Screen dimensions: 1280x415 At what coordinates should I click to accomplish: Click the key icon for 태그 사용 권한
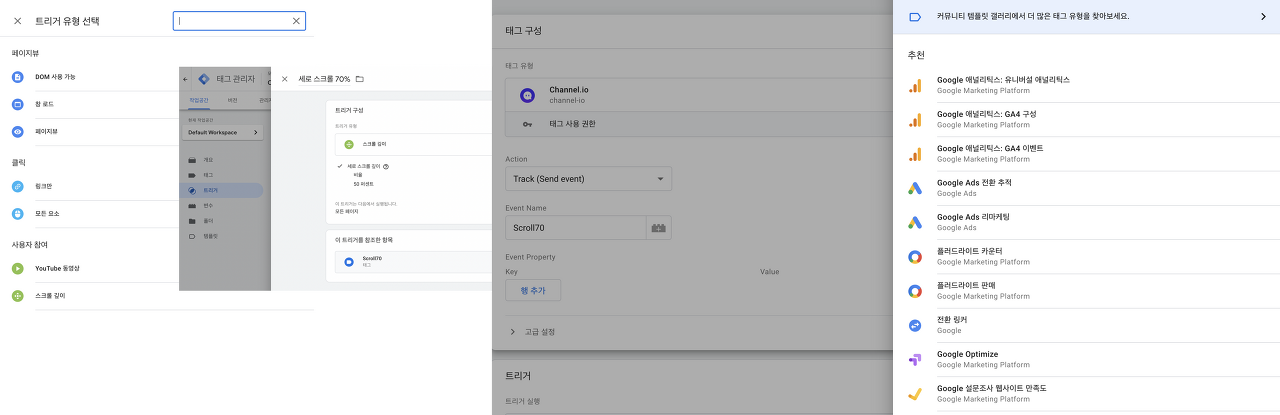[x=528, y=125]
